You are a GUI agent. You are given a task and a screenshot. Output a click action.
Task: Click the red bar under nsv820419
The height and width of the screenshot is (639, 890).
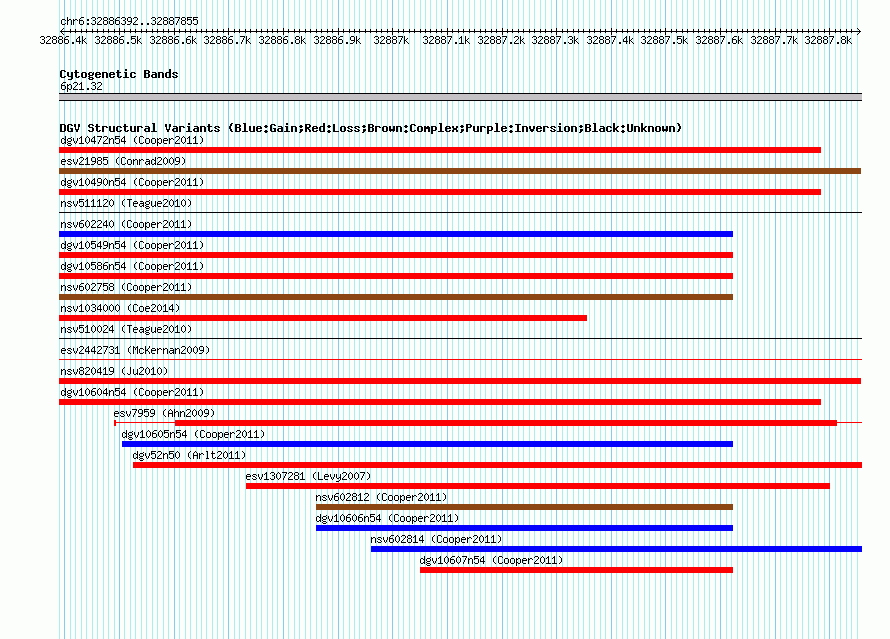pos(460,381)
